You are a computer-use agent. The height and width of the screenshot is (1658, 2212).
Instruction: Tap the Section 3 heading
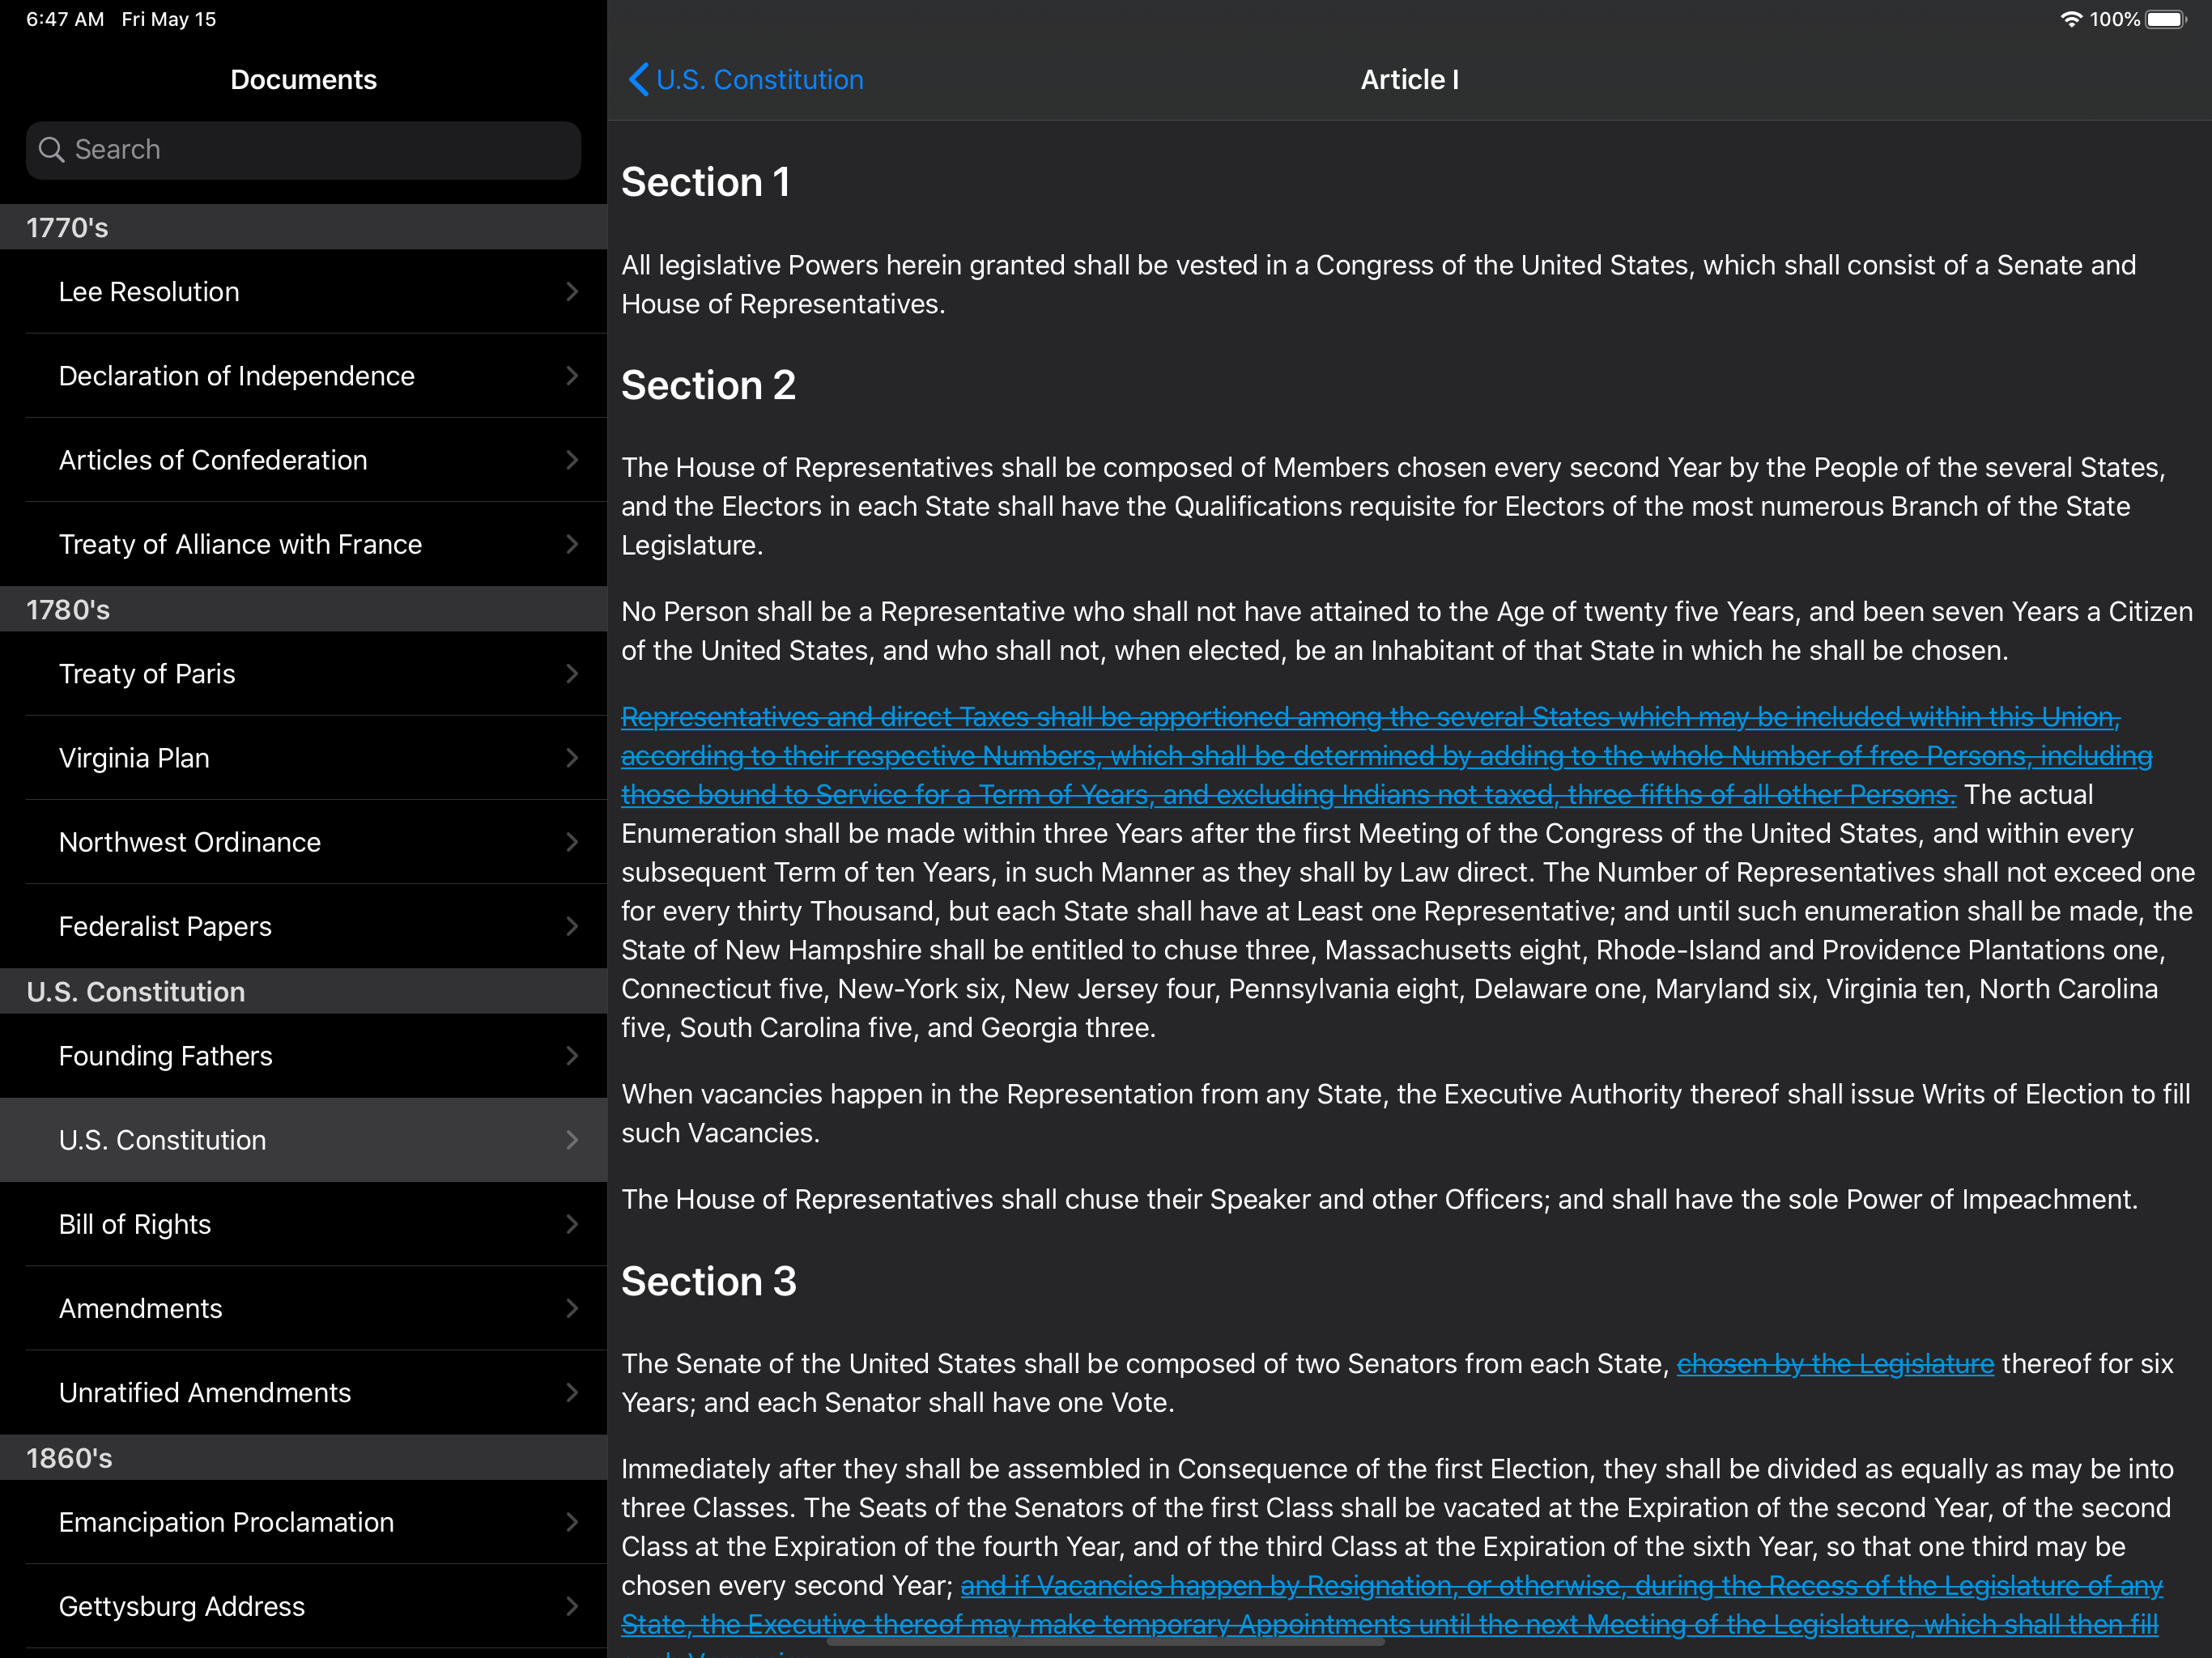[x=708, y=1281]
